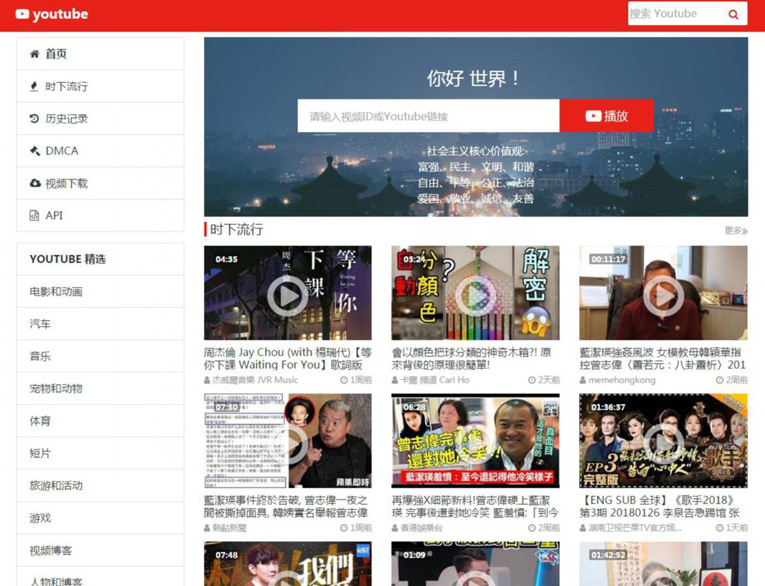The height and width of the screenshot is (586, 765).
Task: Click the flame icon beside 时下流行
Action: tap(34, 86)
